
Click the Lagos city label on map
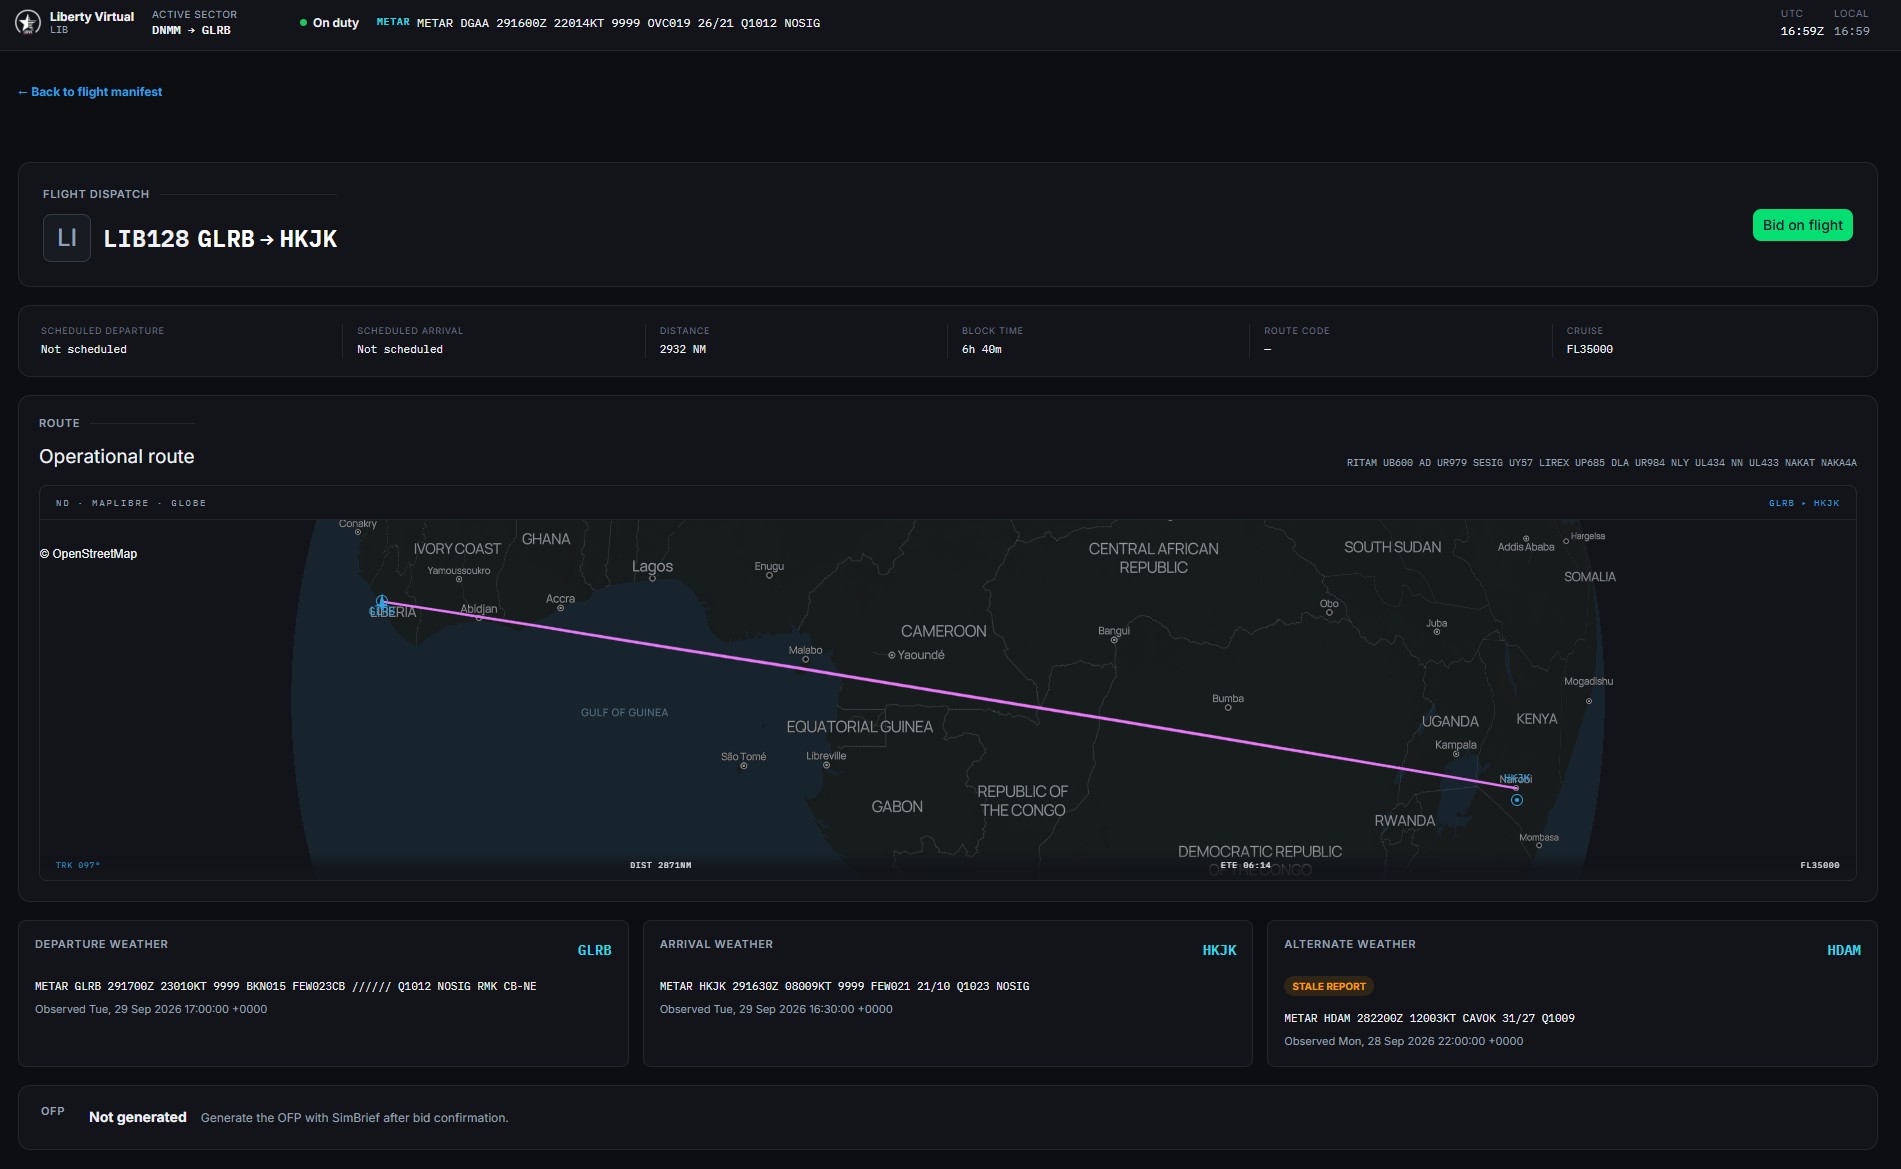point(652,566)
